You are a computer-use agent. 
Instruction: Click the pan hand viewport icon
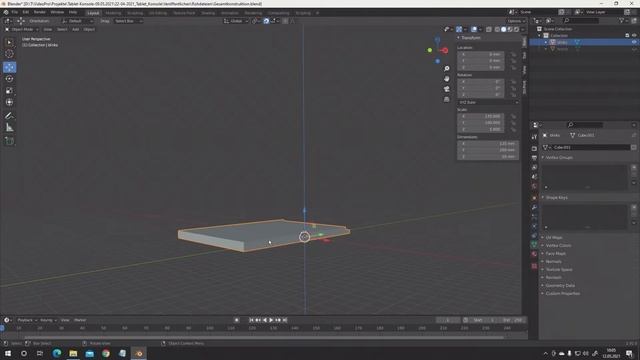447,78
